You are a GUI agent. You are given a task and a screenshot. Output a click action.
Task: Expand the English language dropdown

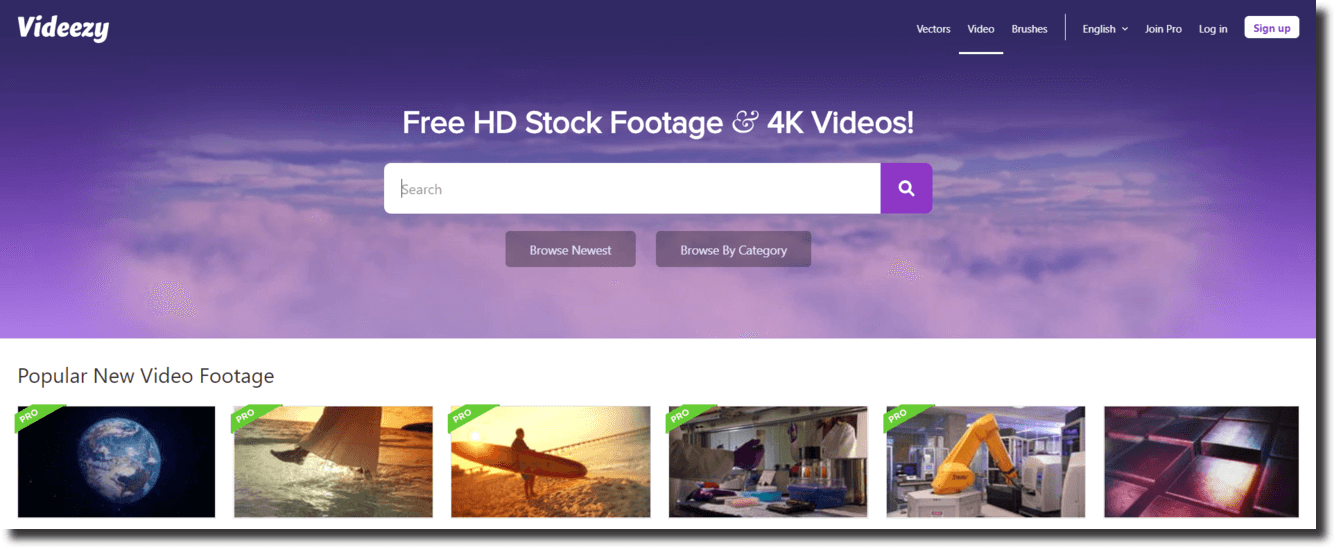1105,29
